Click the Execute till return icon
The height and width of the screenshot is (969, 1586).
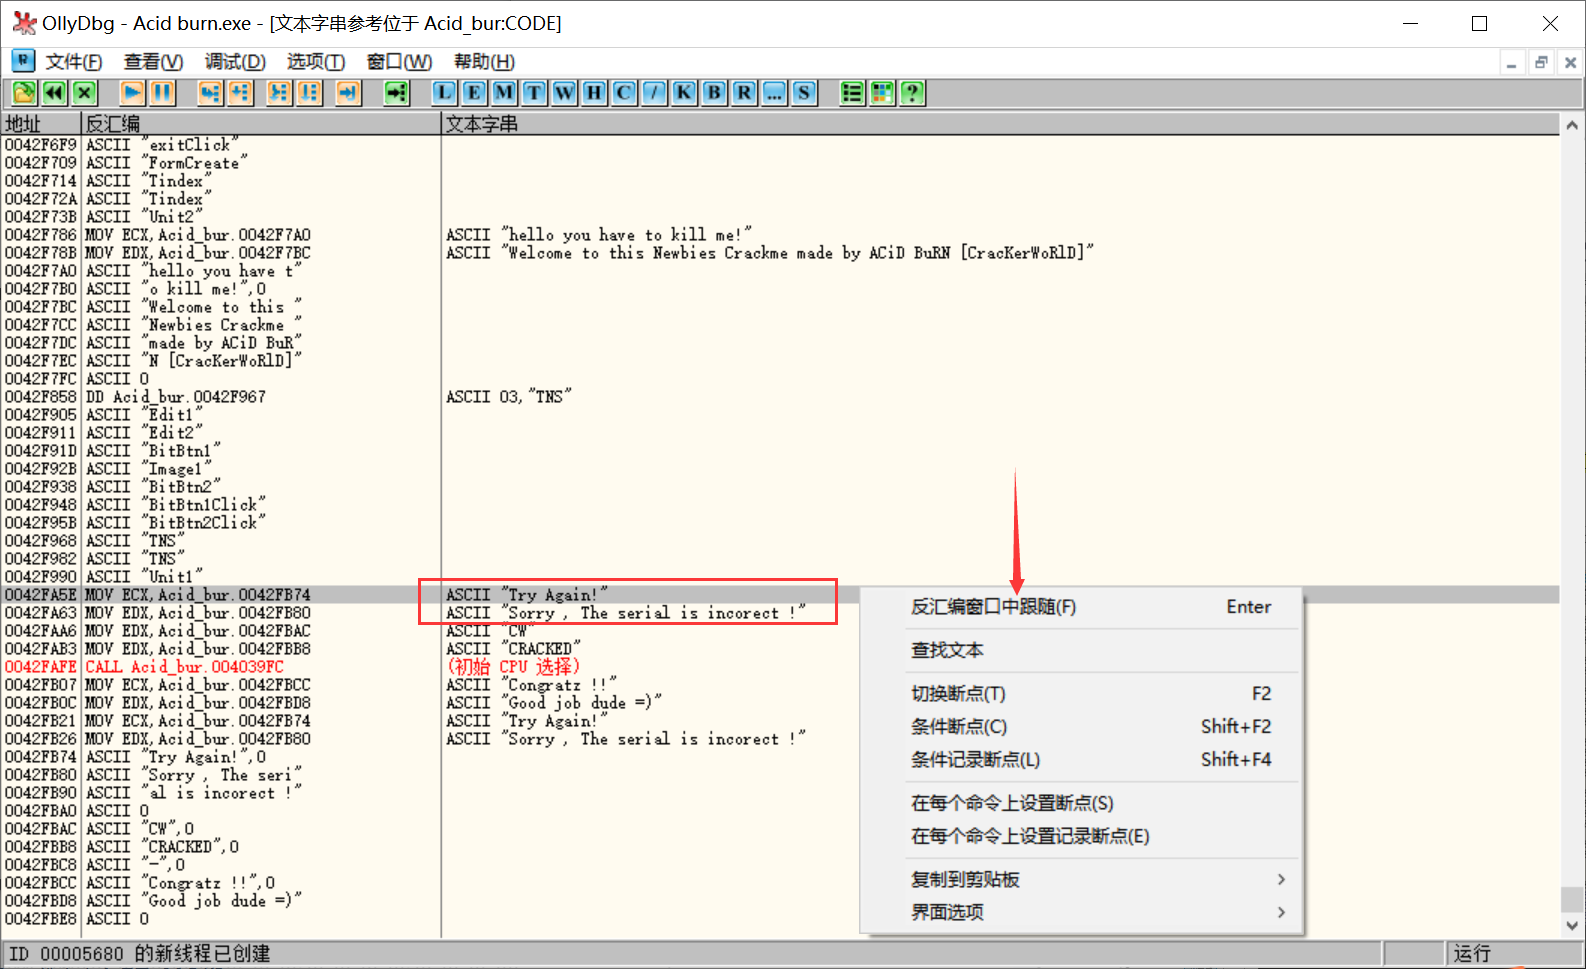[x=348, y=93]
